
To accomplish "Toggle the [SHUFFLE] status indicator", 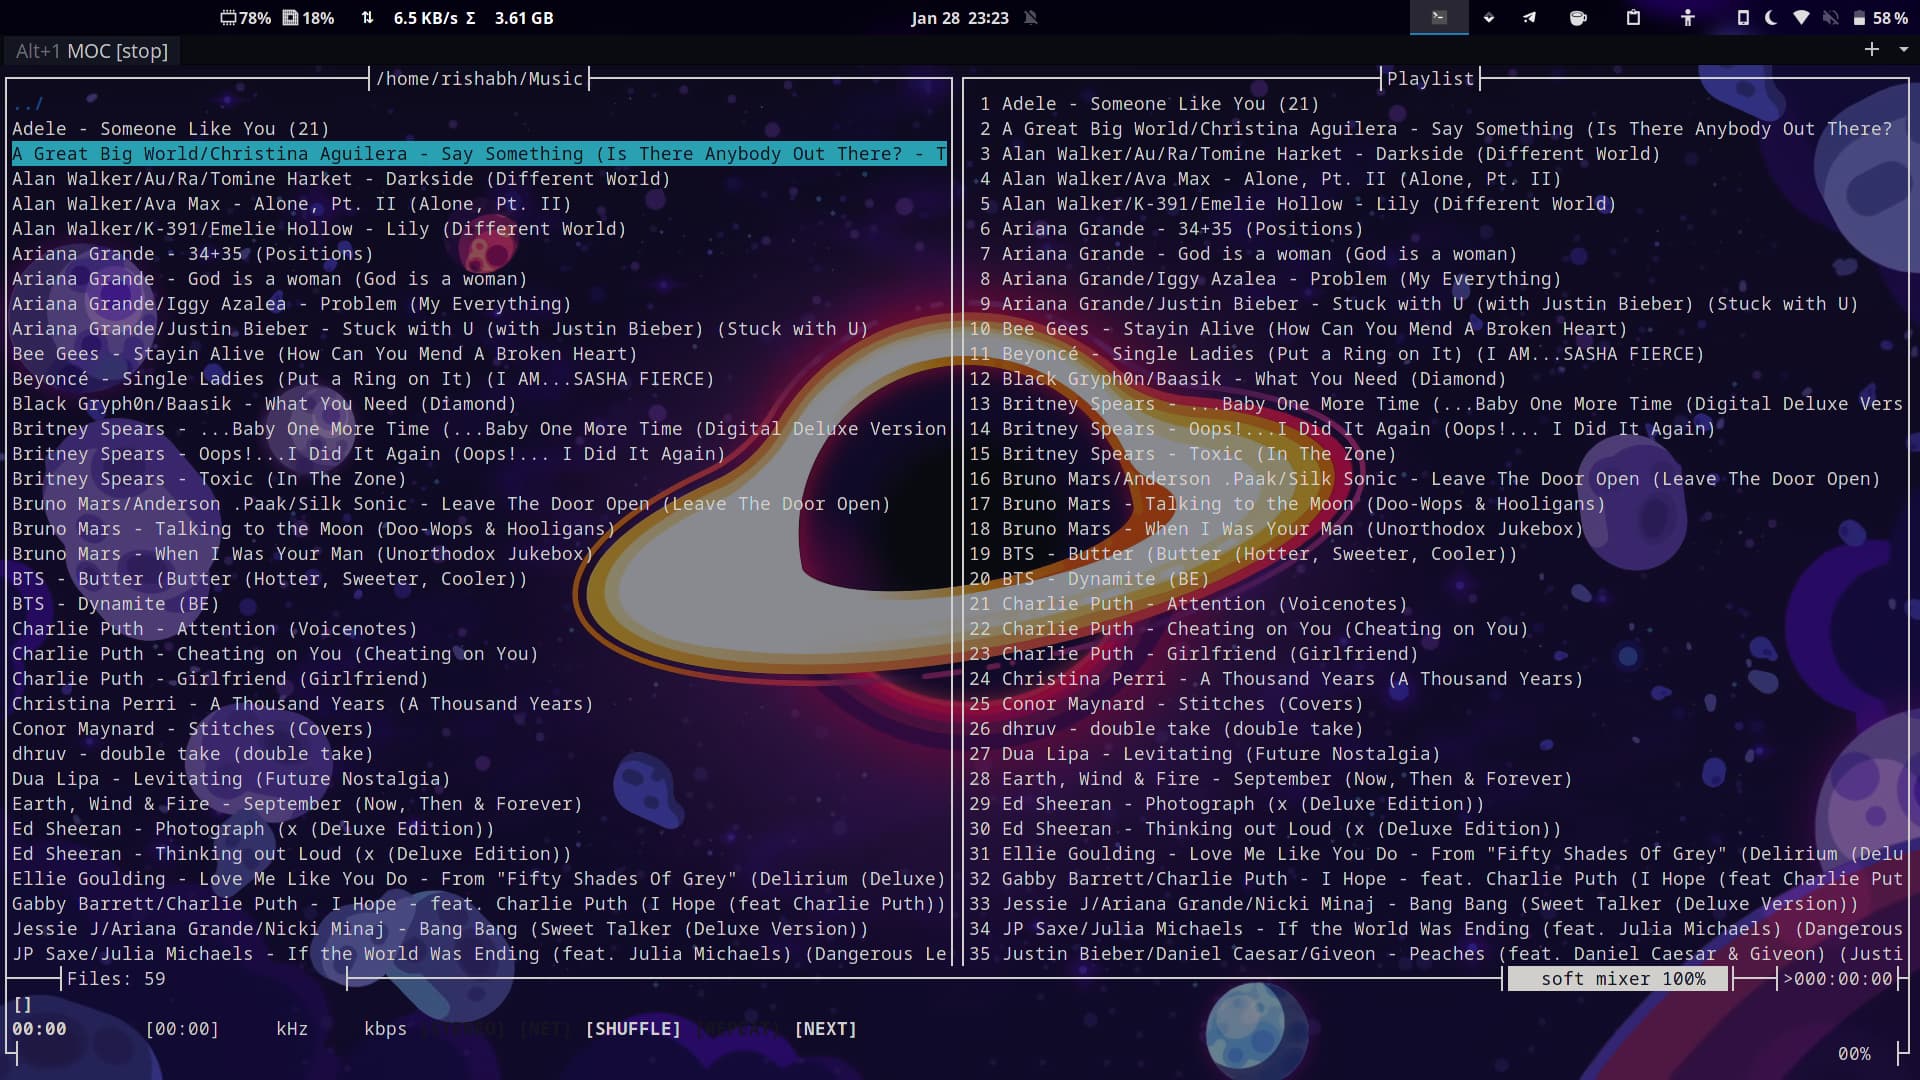I will [x=633, y=1029].
